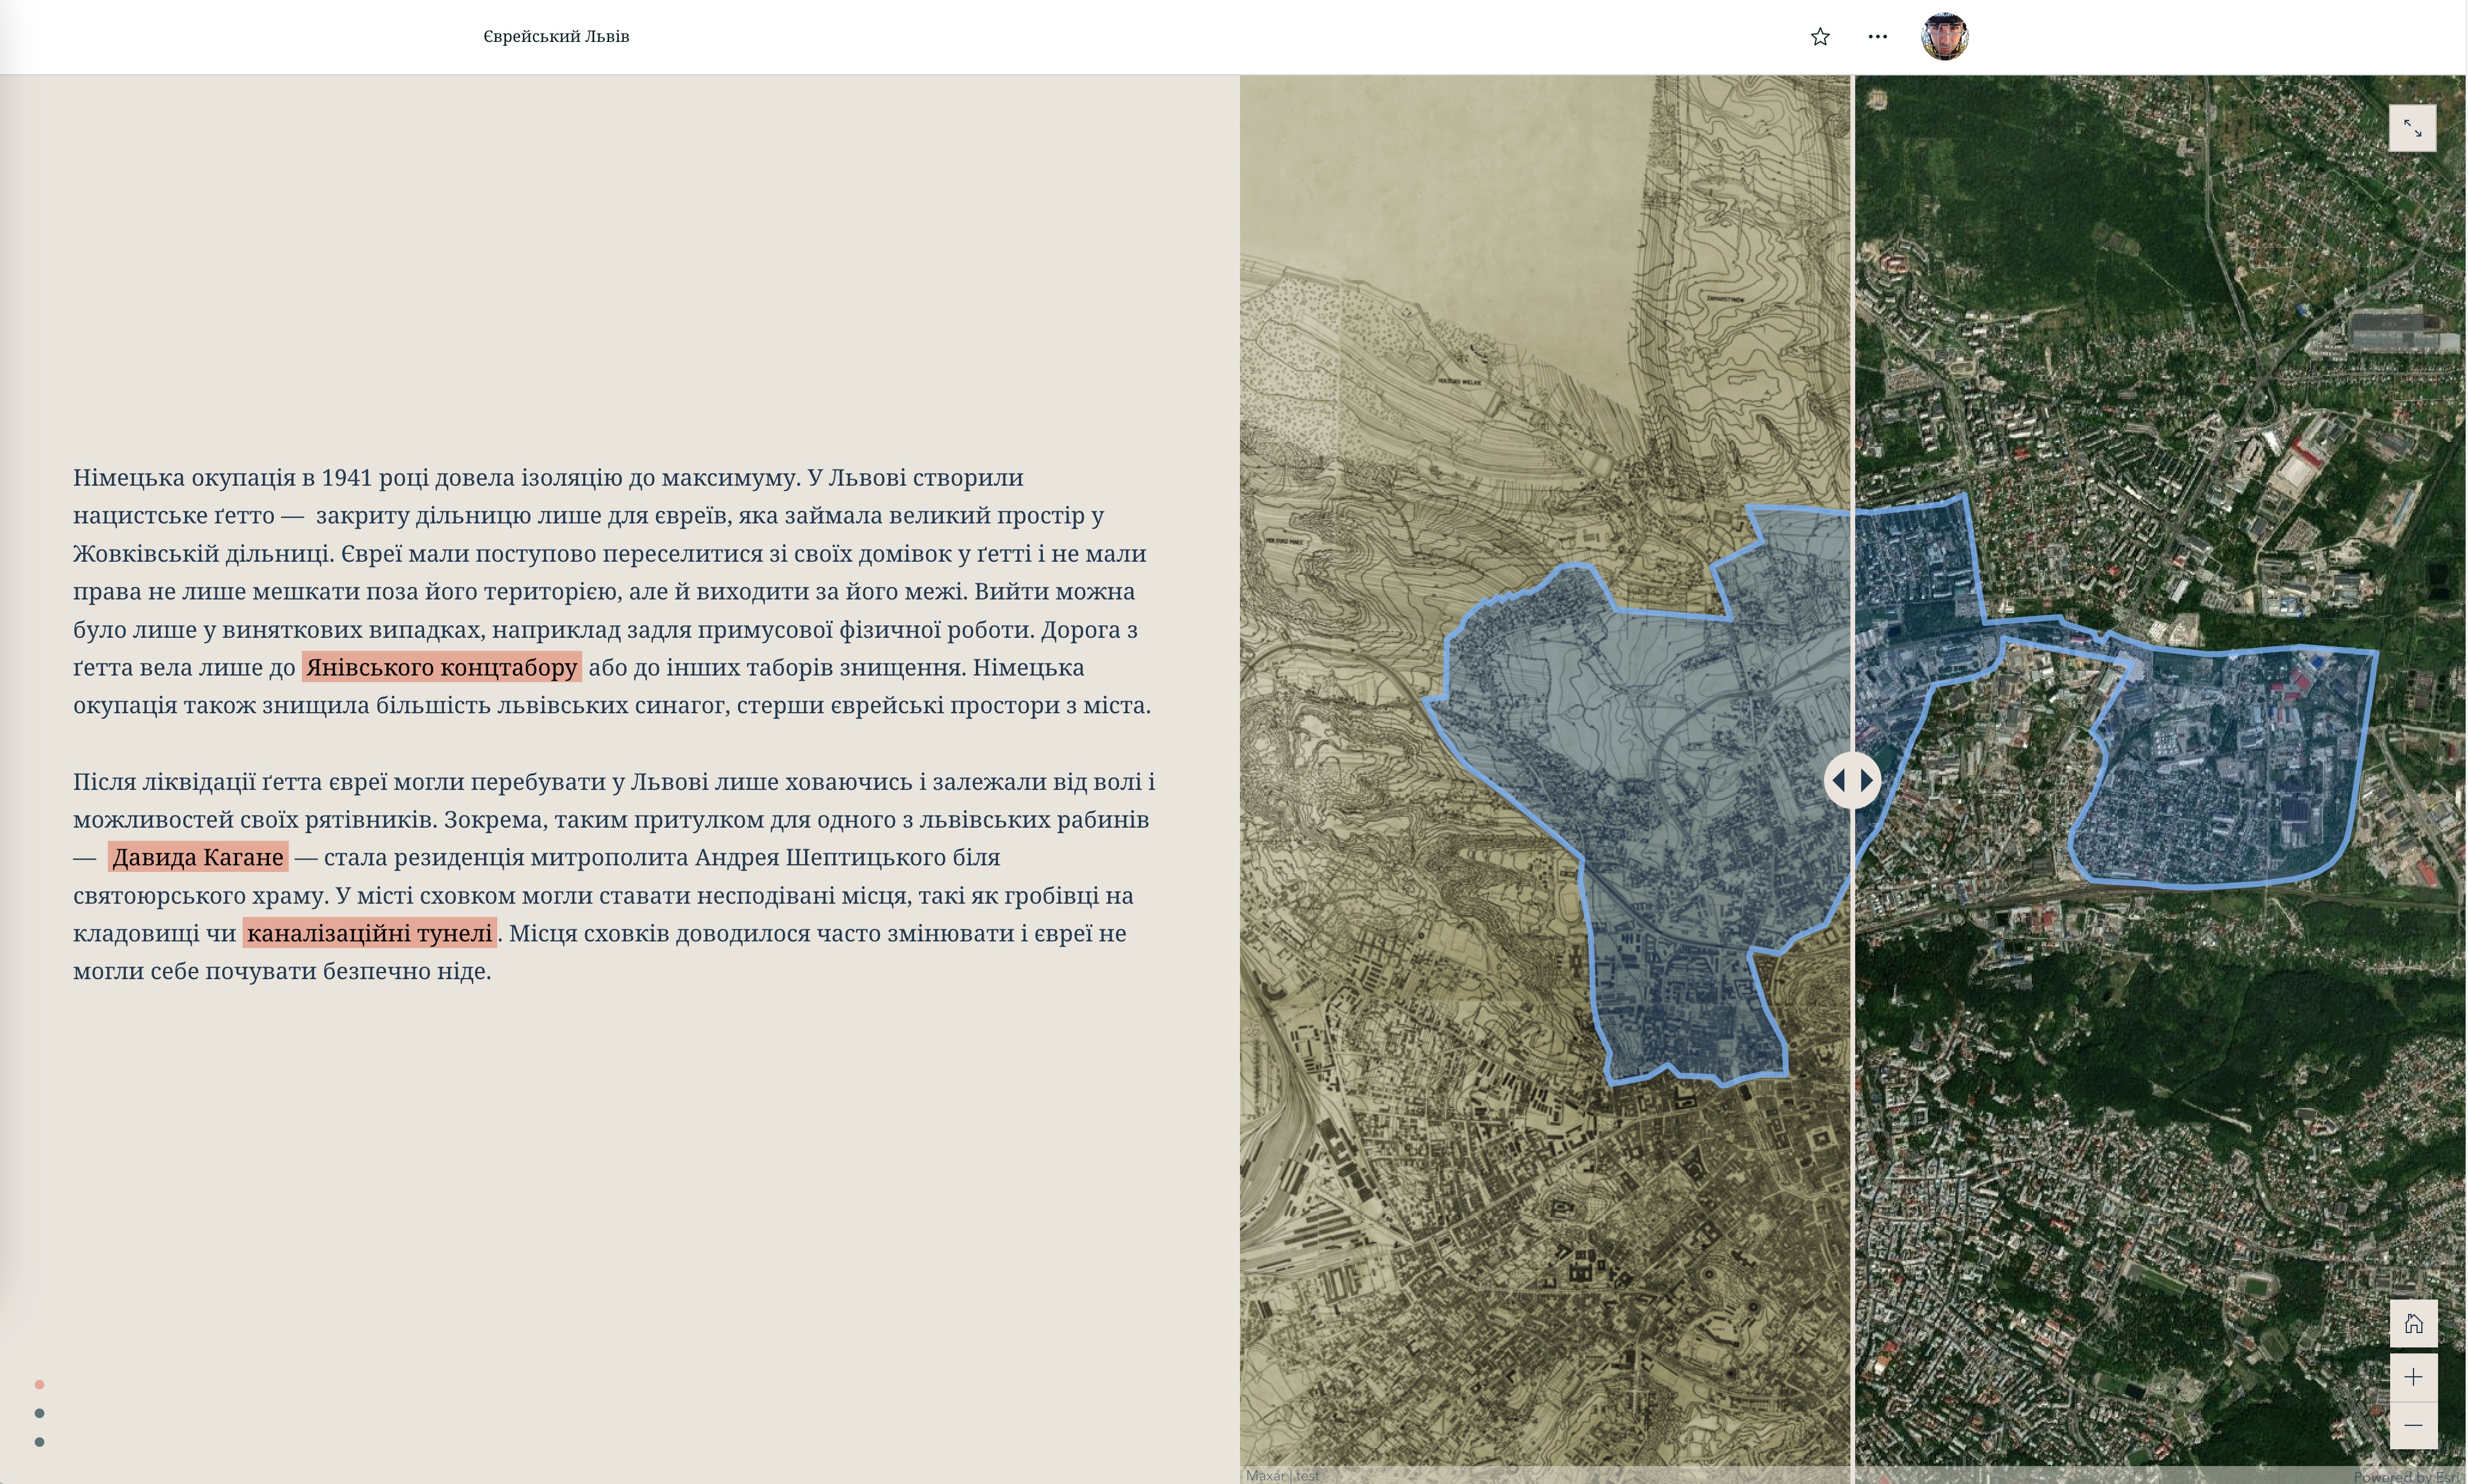Open the "Давида Кагане" highlighted link
This screenshot has width=2468, height=1484.
pyautogui.click(x=197, y=857)
